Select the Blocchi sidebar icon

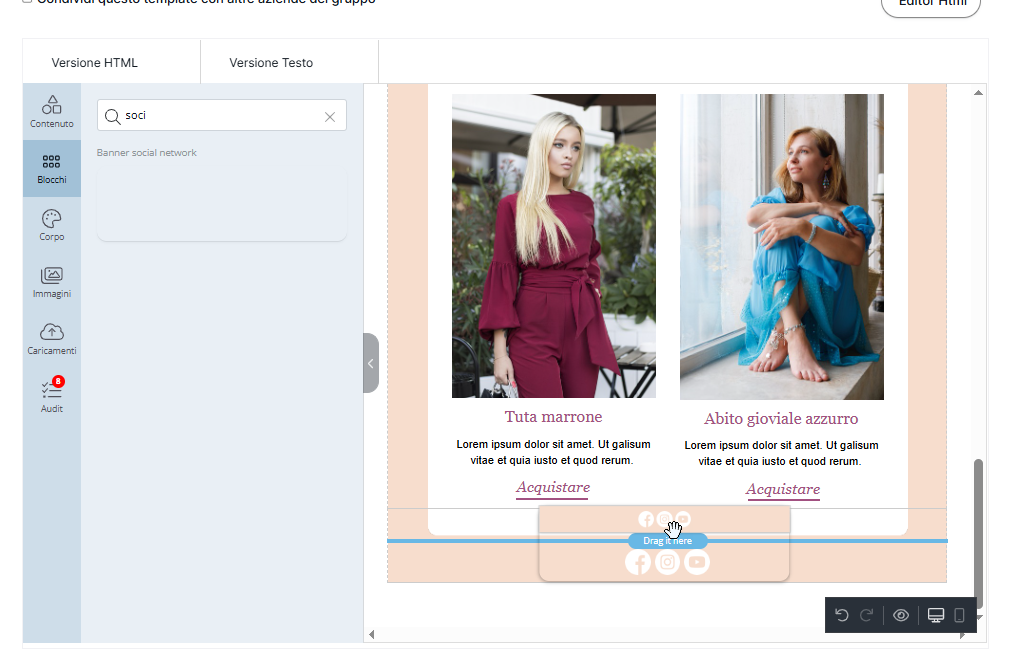point(51,168)
